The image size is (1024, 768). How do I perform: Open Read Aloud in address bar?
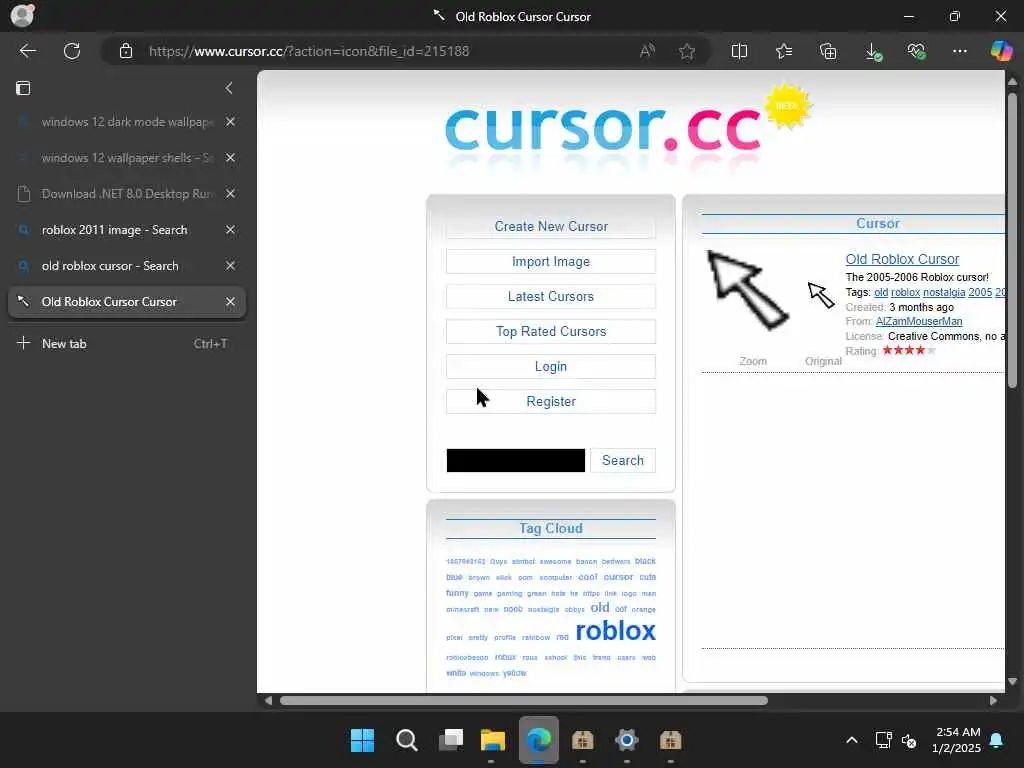coord(647,51)
